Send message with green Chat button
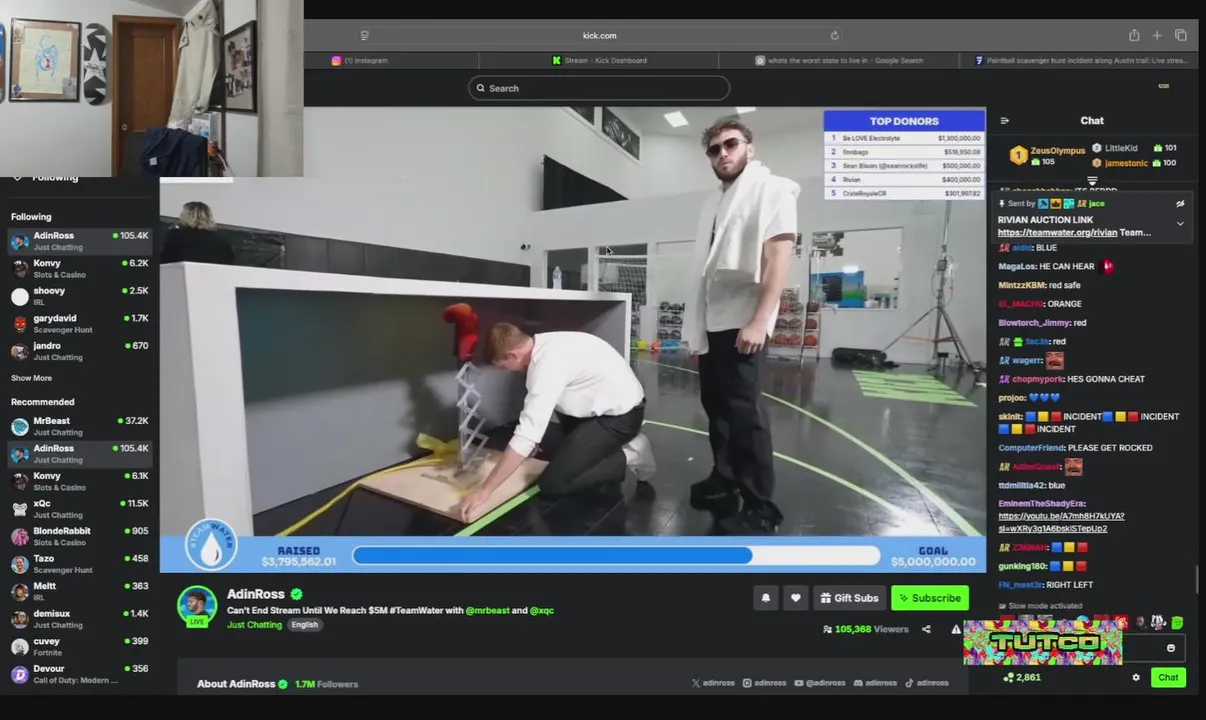This screenshot has width=1206, height=720. tap(1168, 677)
